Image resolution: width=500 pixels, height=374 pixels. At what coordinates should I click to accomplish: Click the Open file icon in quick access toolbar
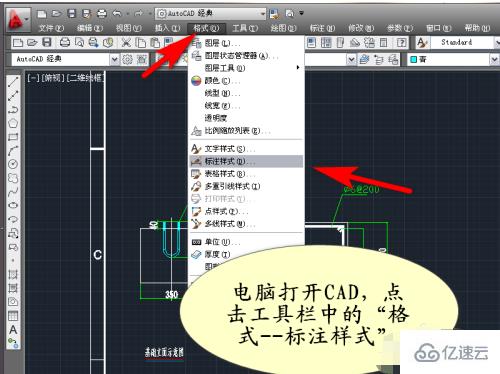point(56,14)
